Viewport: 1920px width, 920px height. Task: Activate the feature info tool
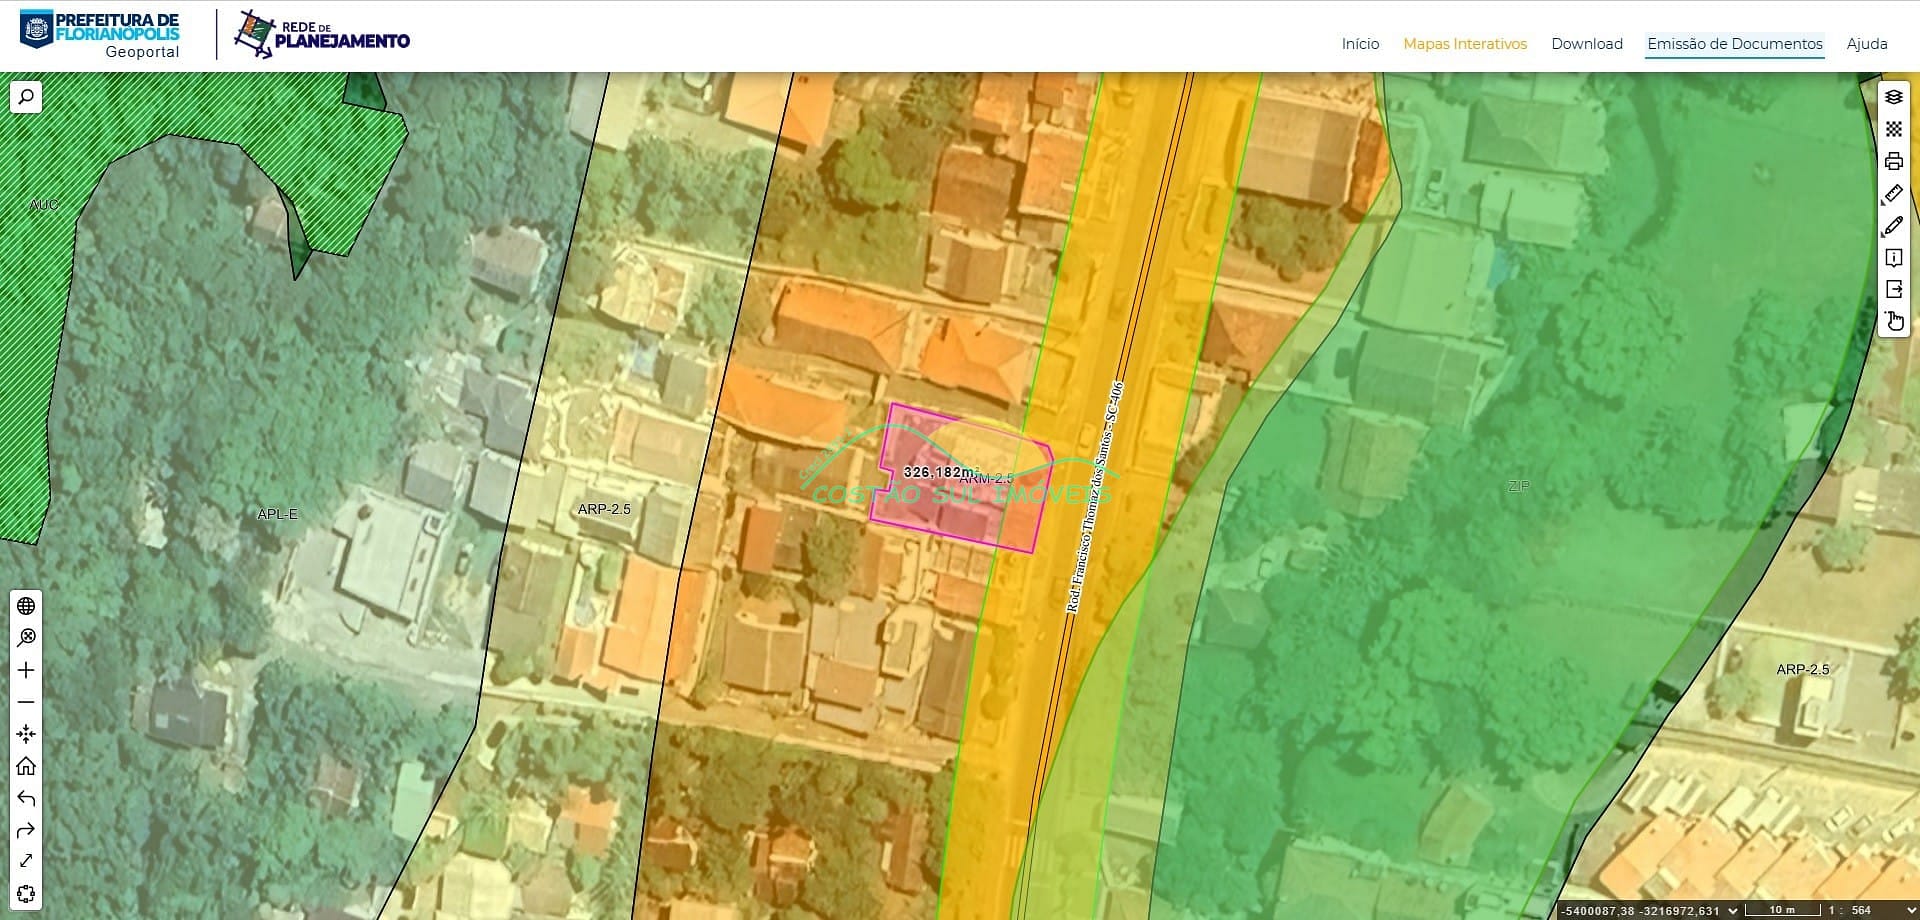(1893, 258)
